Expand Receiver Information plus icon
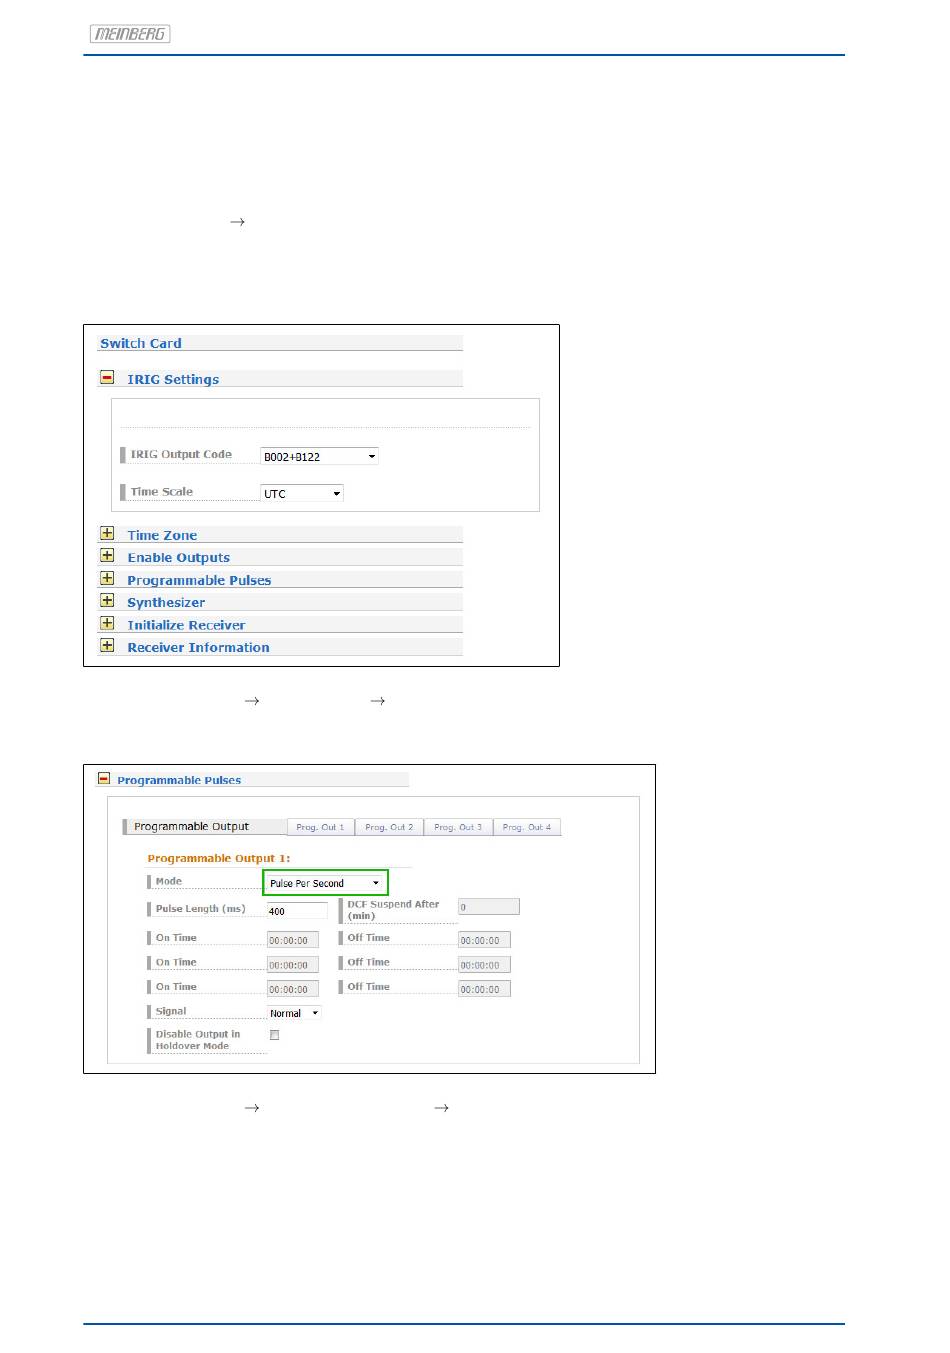950x1353 pixels. pos(107,646)
